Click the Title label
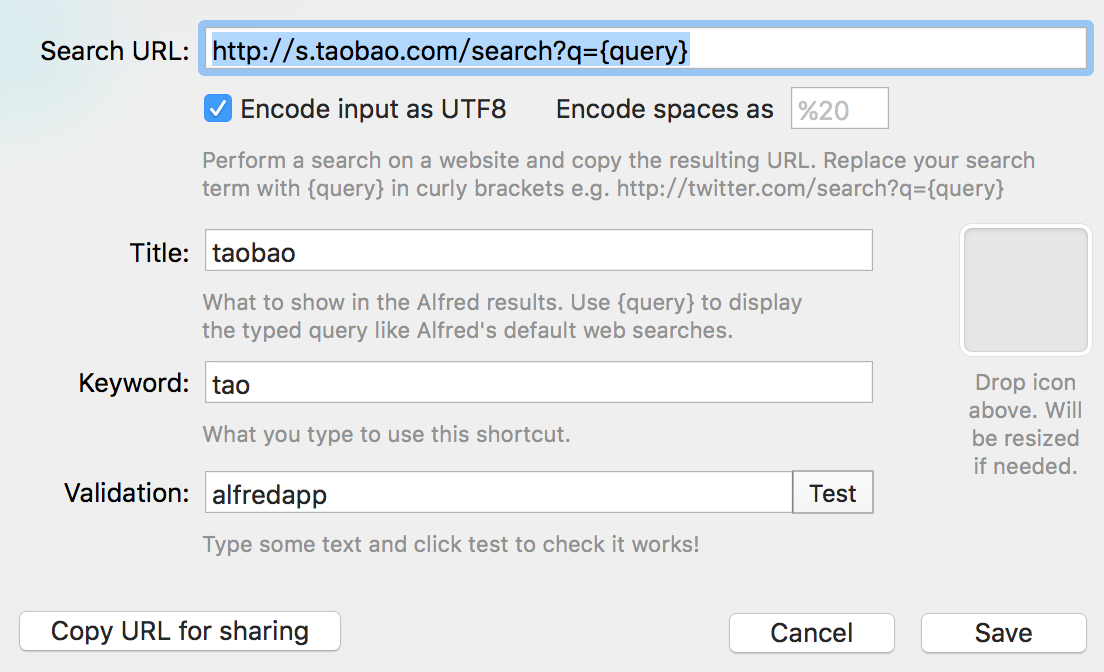The height and width of the screenshot is (672, 1104). tap(159, 252)
